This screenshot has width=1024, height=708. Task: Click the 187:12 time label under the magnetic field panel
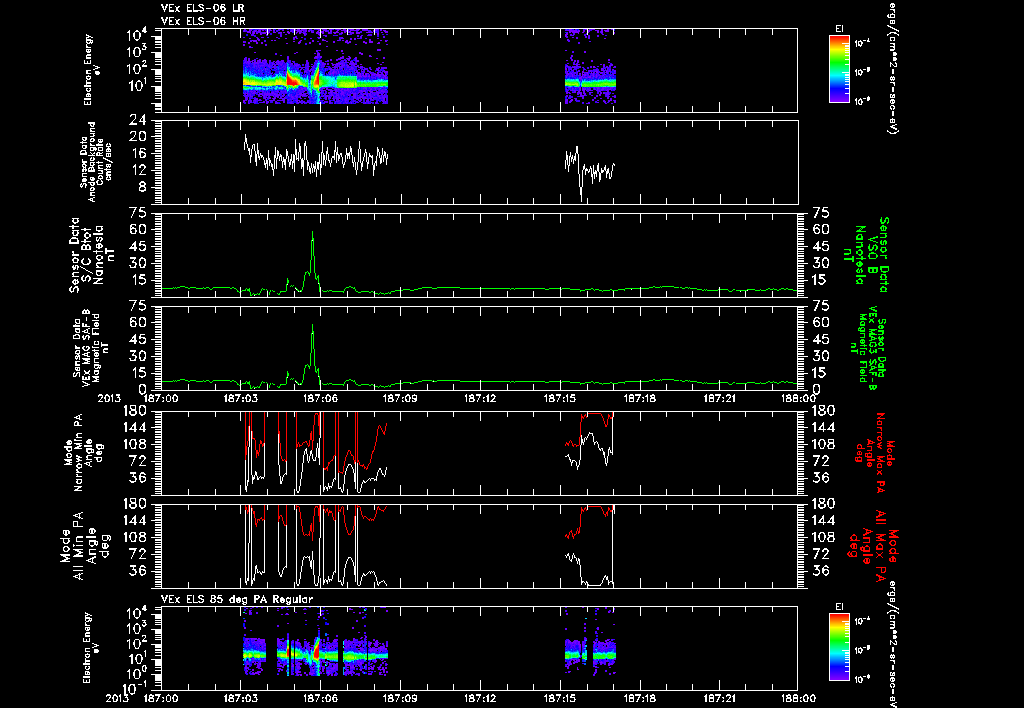coord(480,397)
